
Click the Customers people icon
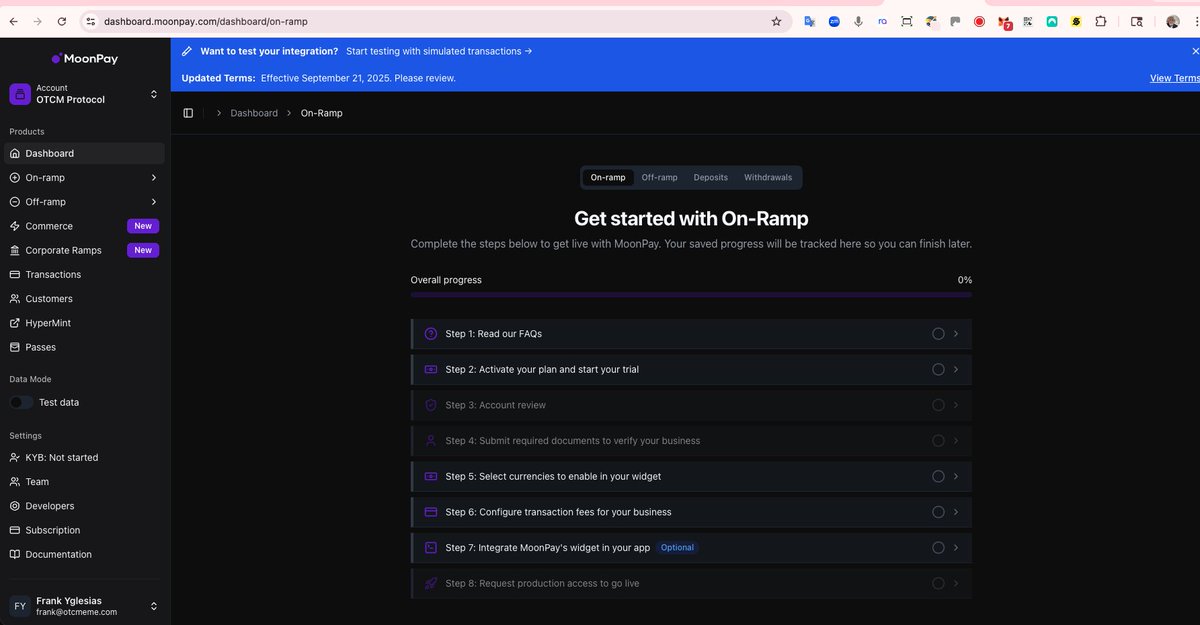(x=15, y=299)
